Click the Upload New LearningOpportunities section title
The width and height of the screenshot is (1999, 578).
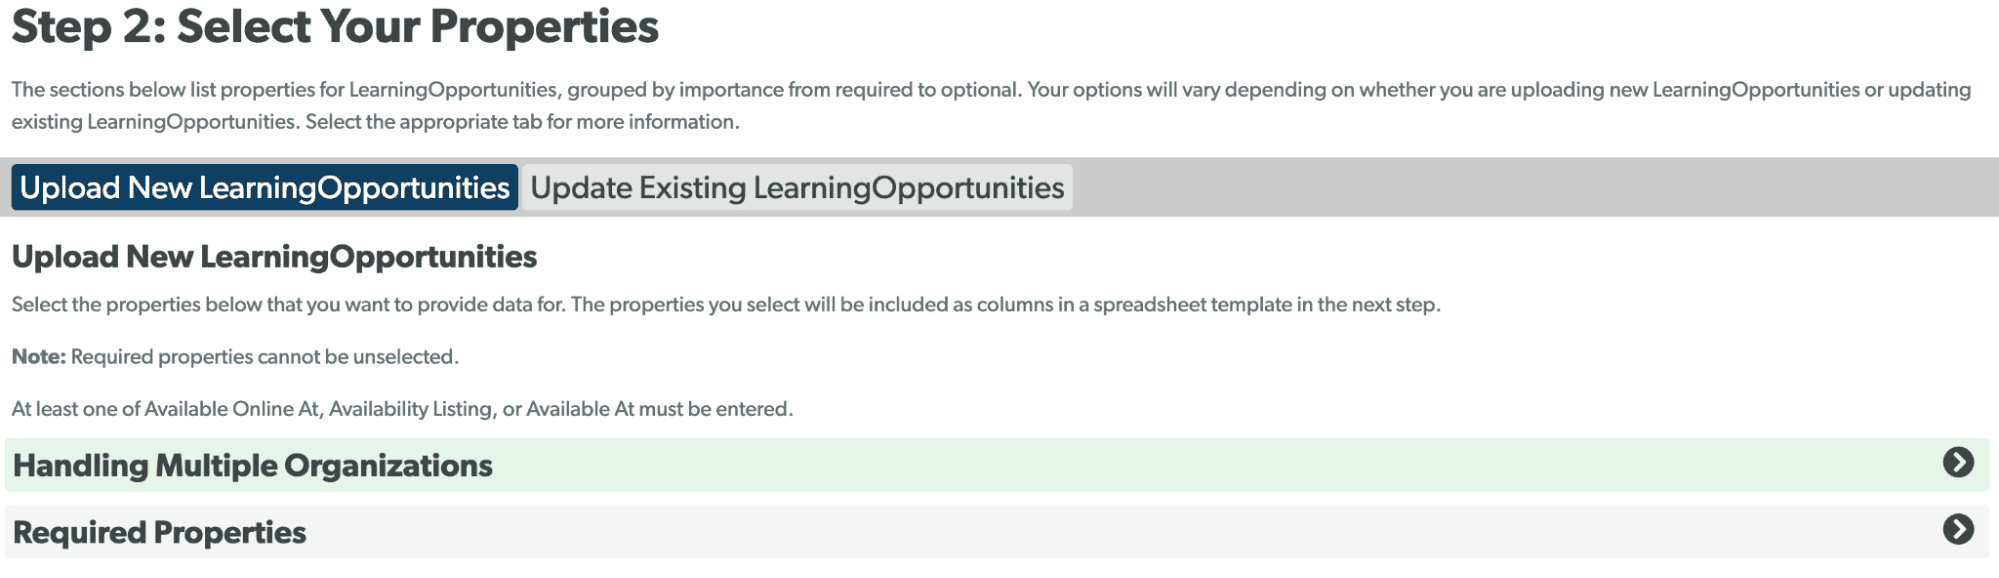point(273,257)
